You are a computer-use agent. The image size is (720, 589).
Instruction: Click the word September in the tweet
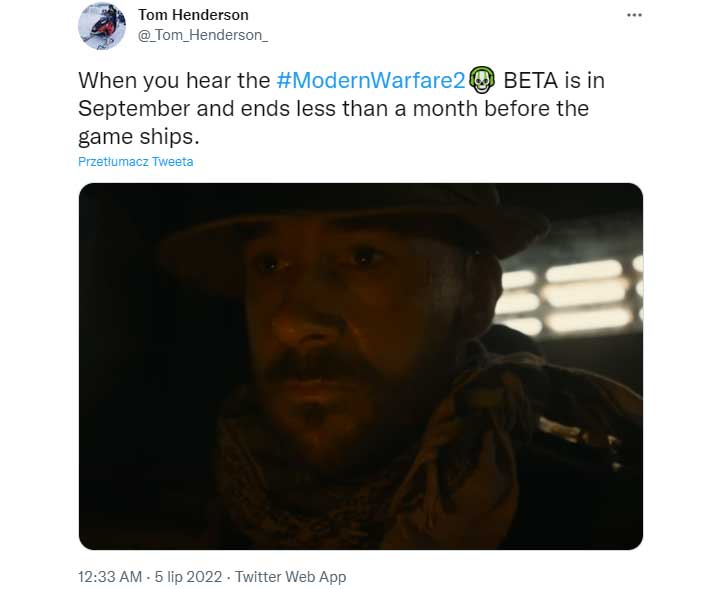coord(138,108)
